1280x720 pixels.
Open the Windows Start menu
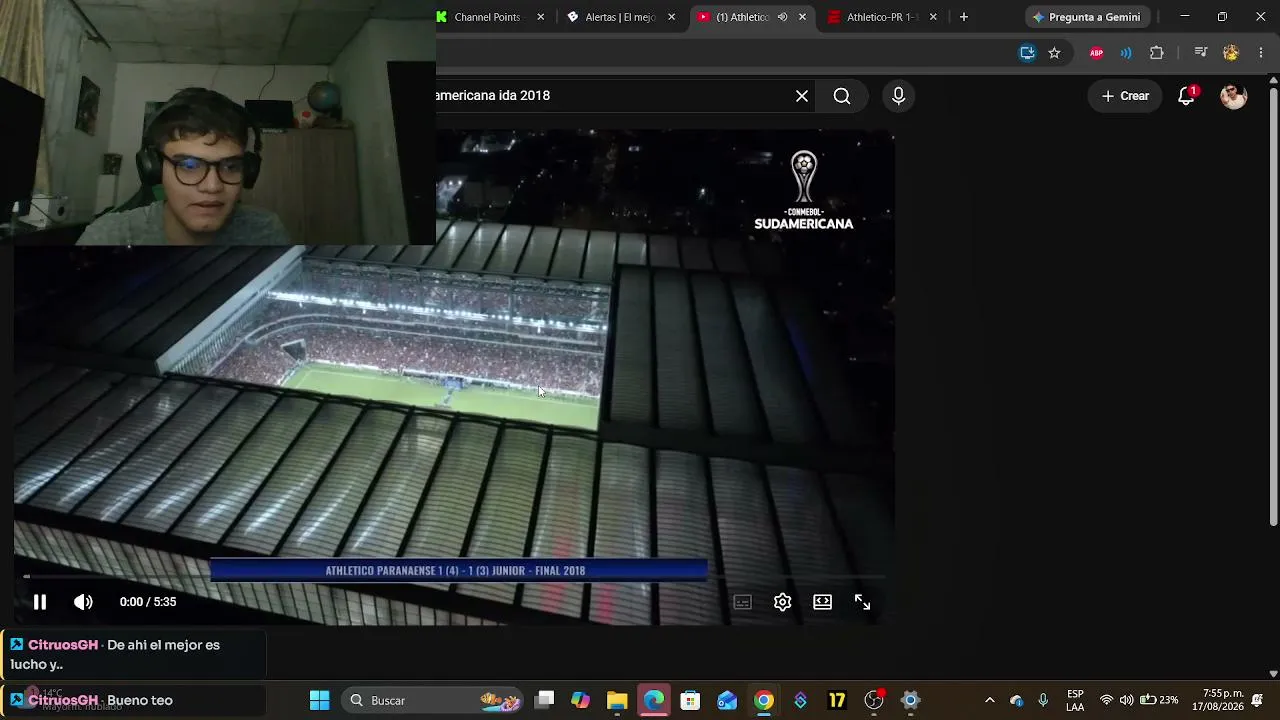pos(319,700)
